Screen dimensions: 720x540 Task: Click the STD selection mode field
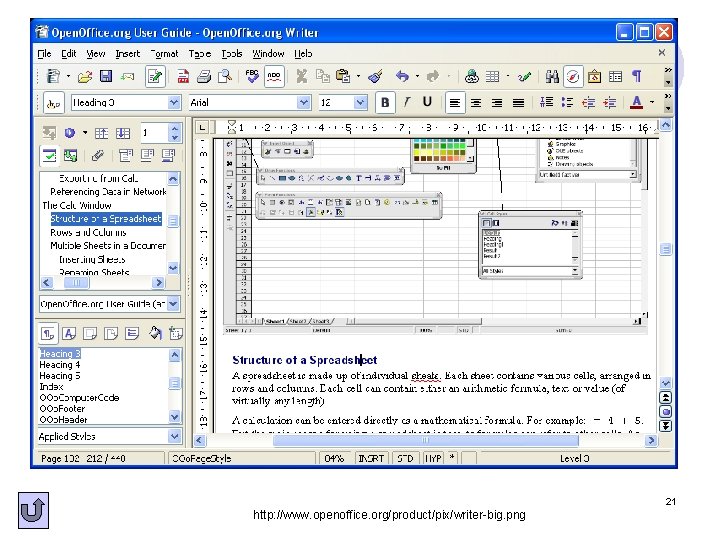405,458
